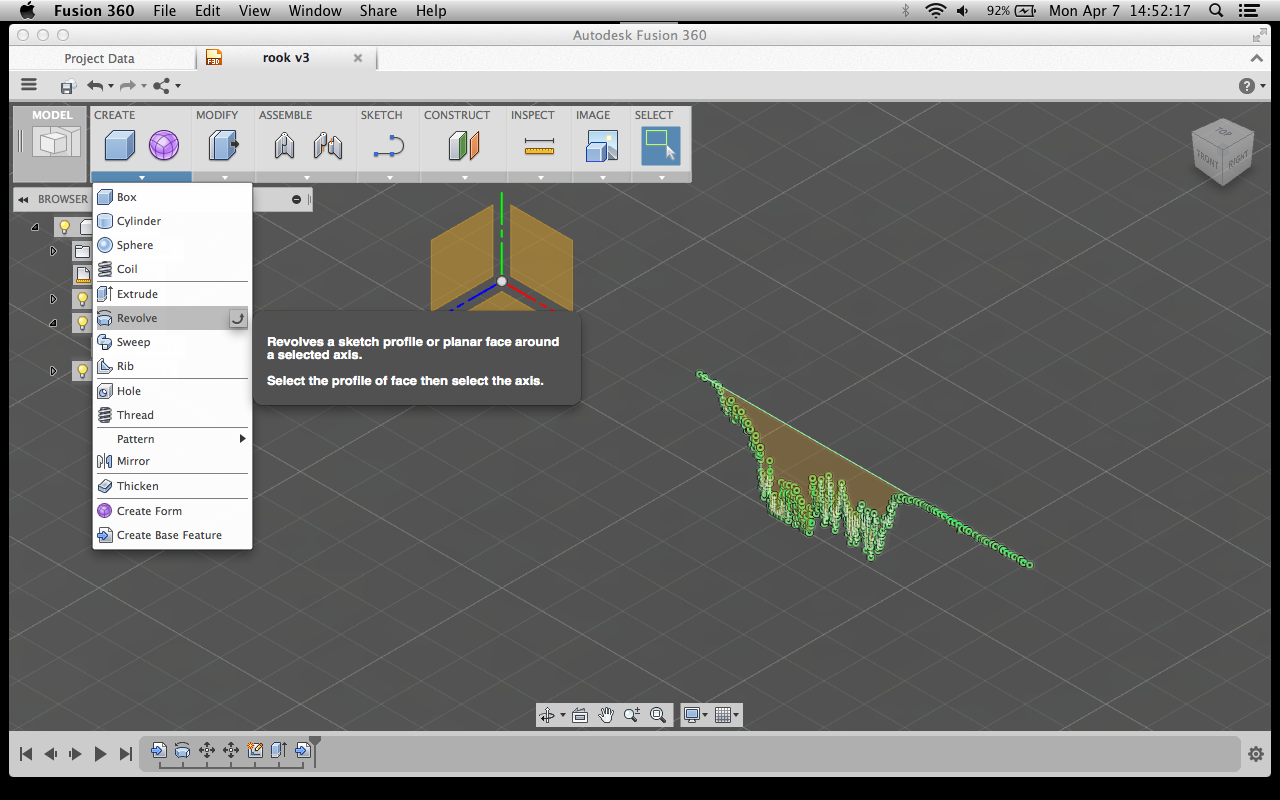1280x800 pixels.
Task: Click the Measure ruler icon under INSPECT
Action: point(539,148)
